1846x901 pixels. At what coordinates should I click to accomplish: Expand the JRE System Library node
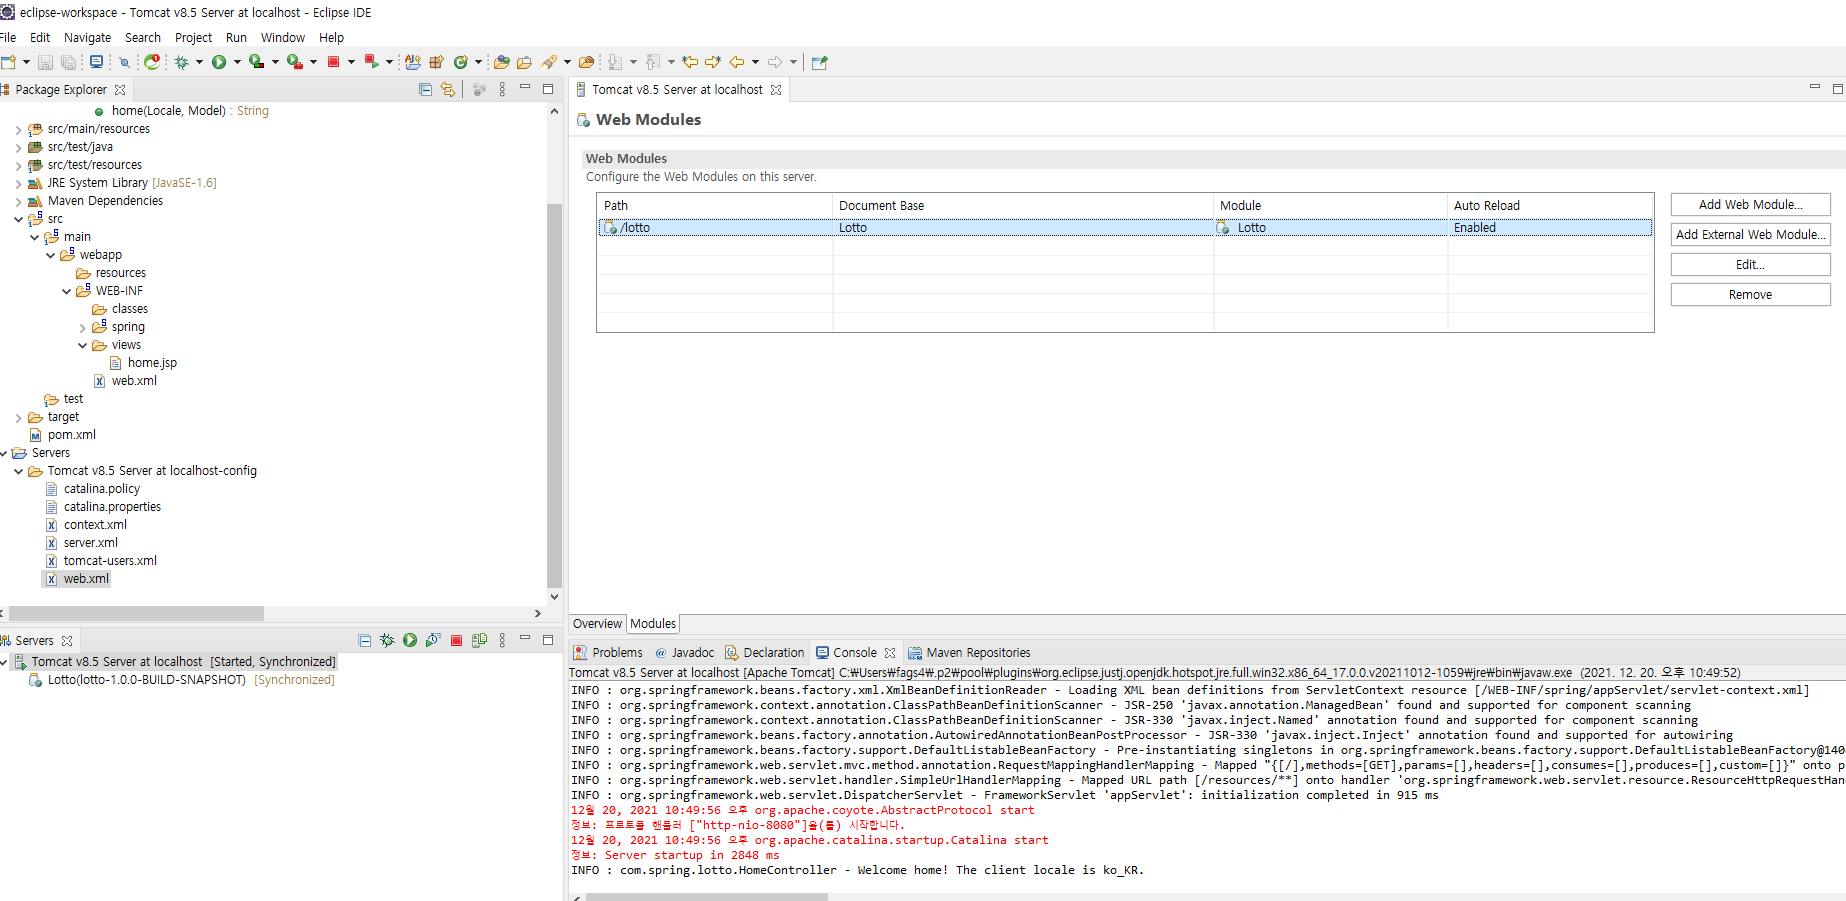(18, 184)
